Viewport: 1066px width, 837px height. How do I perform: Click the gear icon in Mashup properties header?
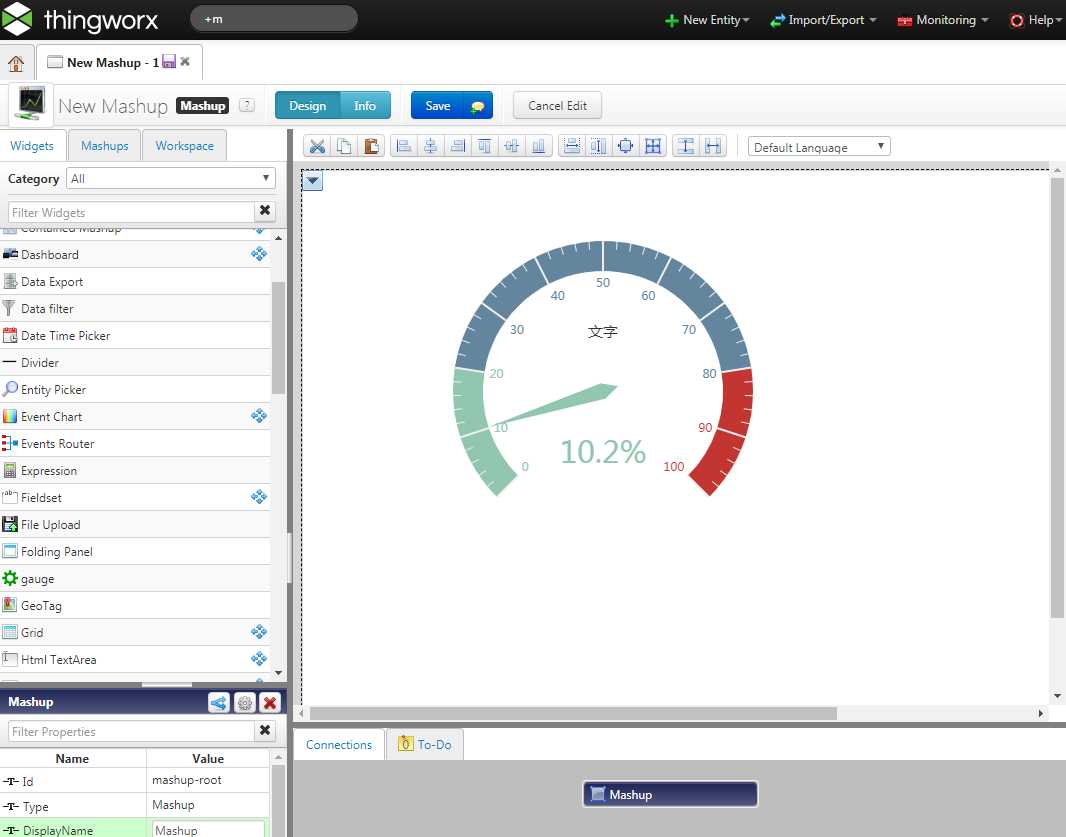pos(245,702)
